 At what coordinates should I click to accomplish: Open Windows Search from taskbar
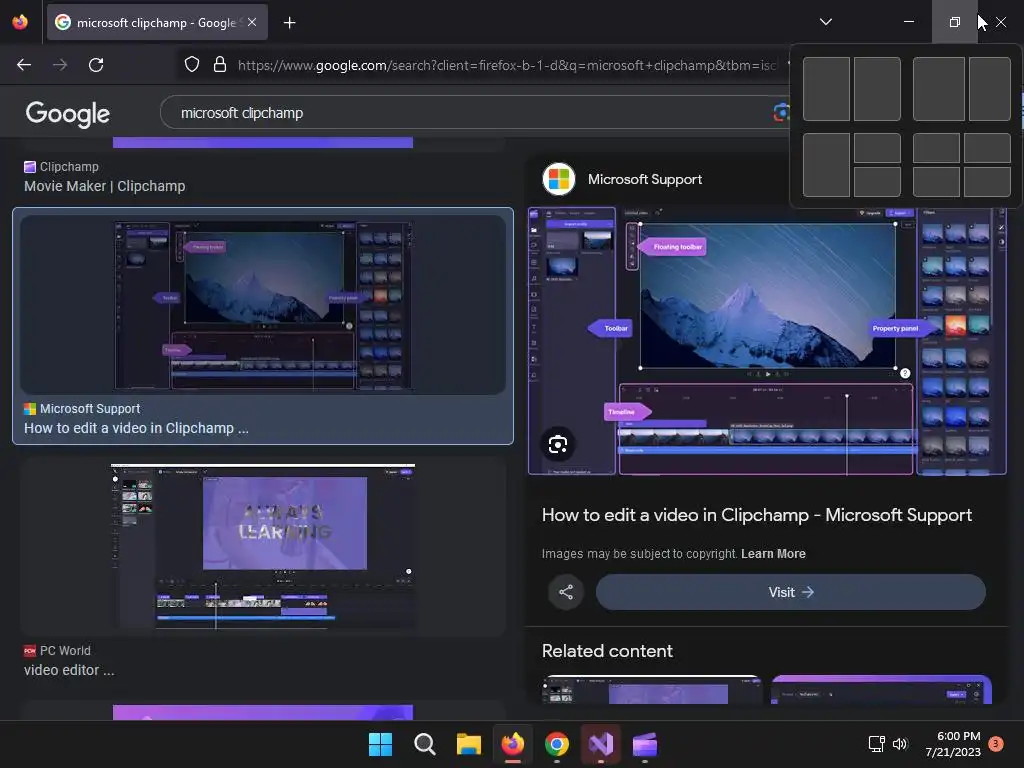click(x=424, y=744)
